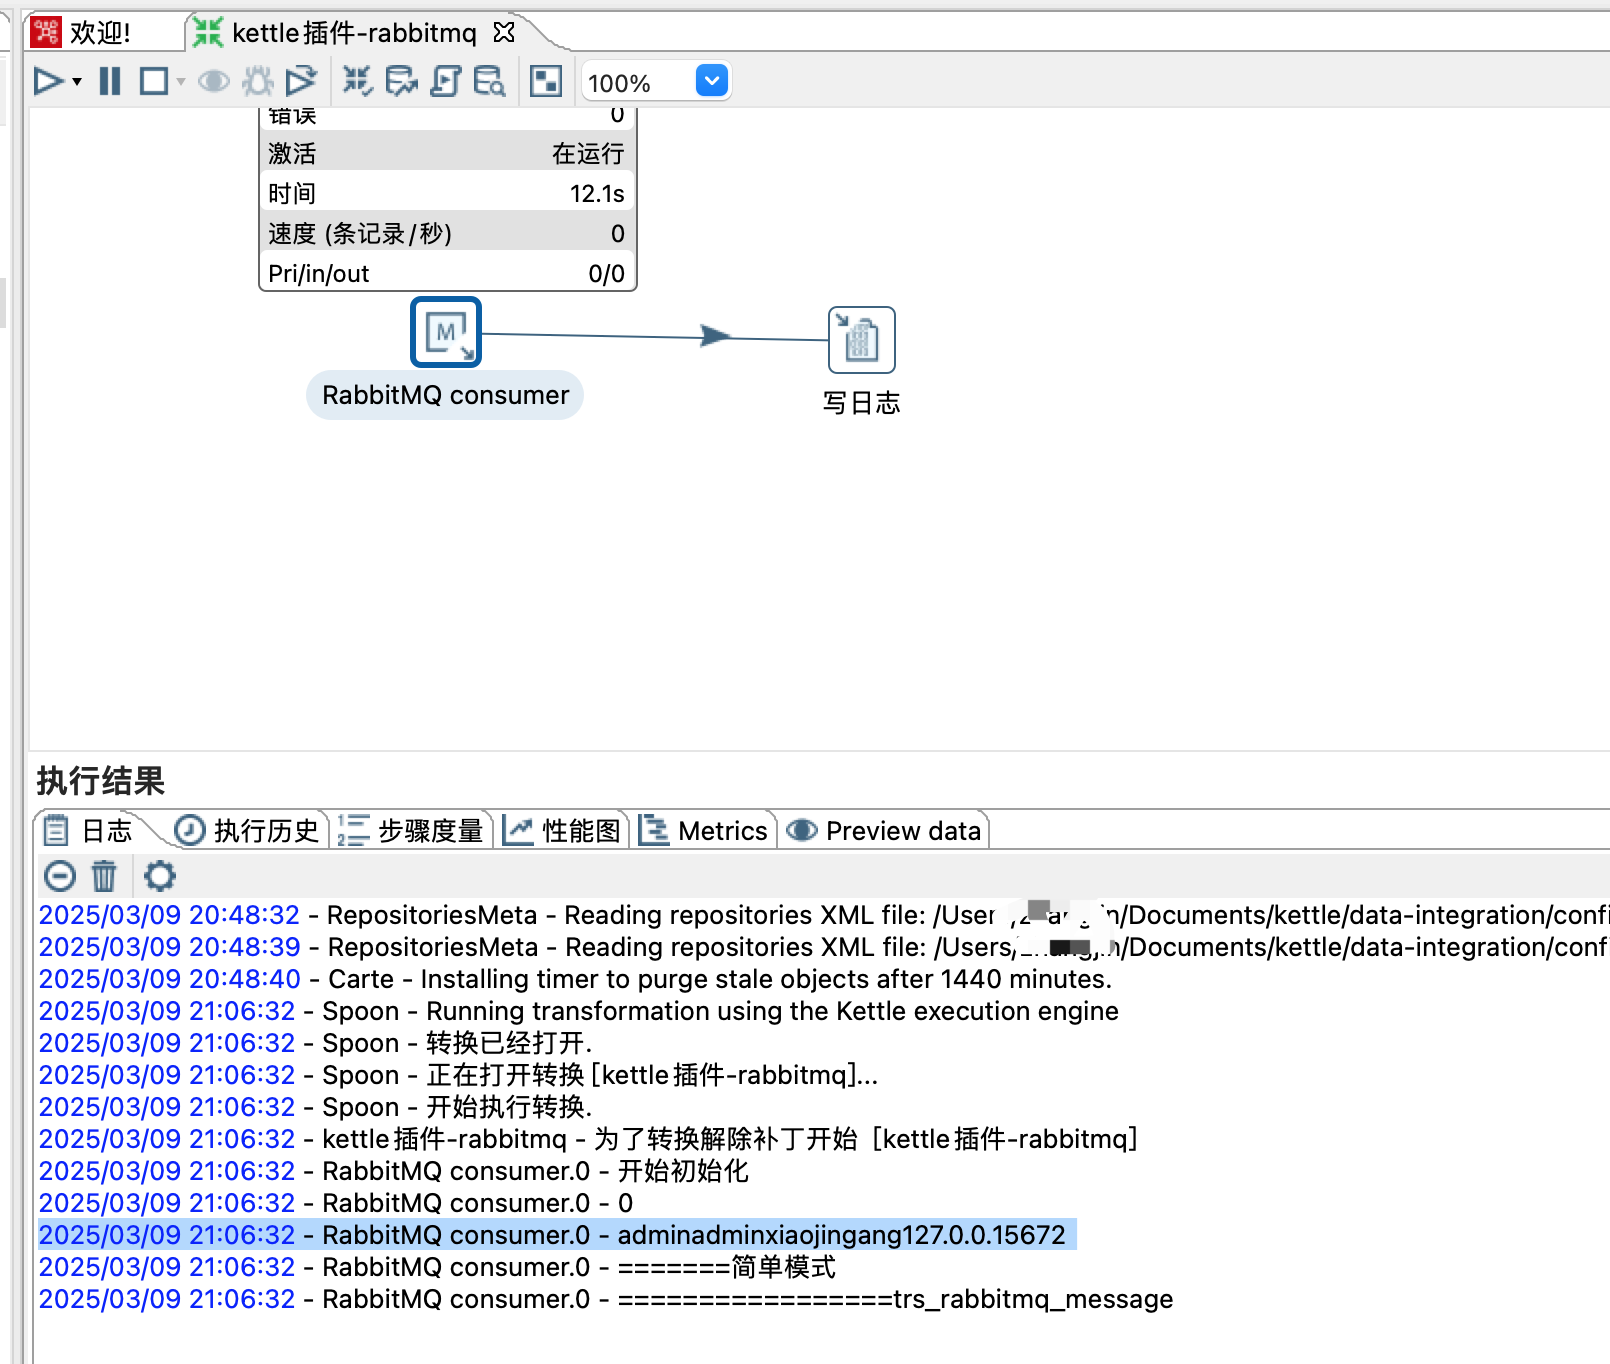Open the run options dropdown arrow
Image resolution: width=1610 pixels, height=1364 pixels.
point(77,82)
